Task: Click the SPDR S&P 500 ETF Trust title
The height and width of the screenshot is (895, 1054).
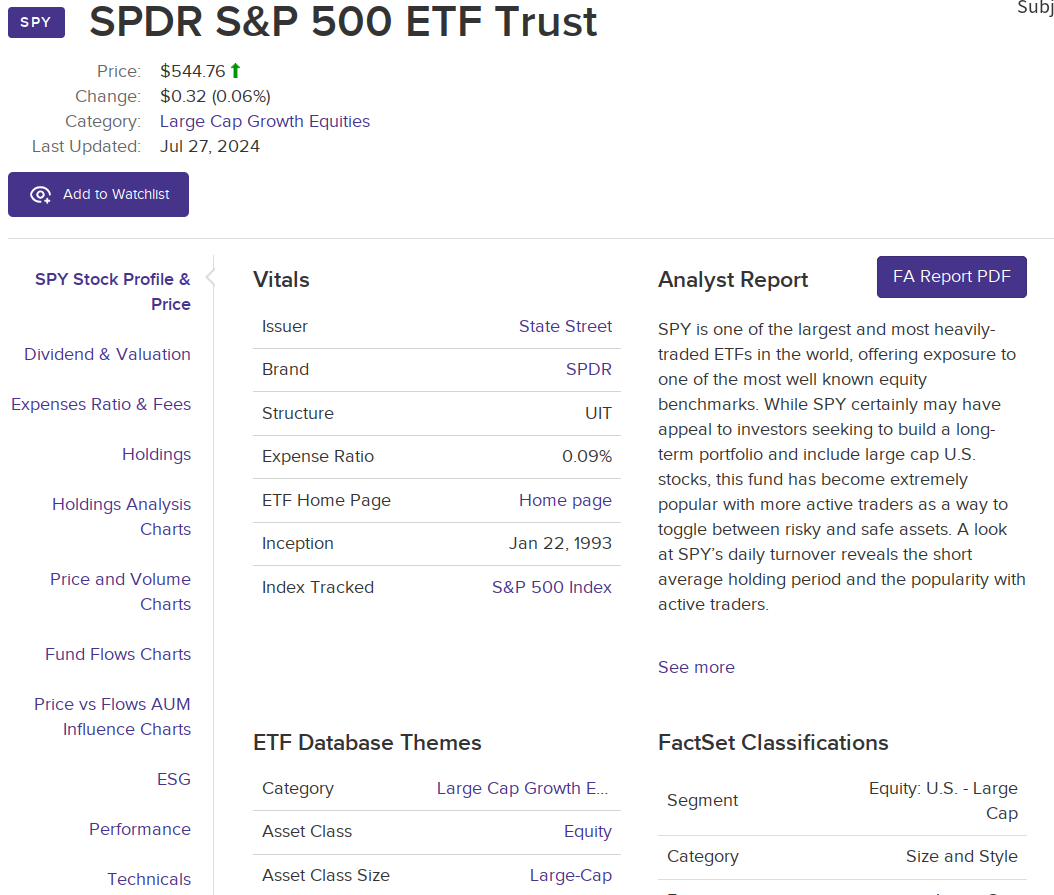Action: (x=343, y=22)
